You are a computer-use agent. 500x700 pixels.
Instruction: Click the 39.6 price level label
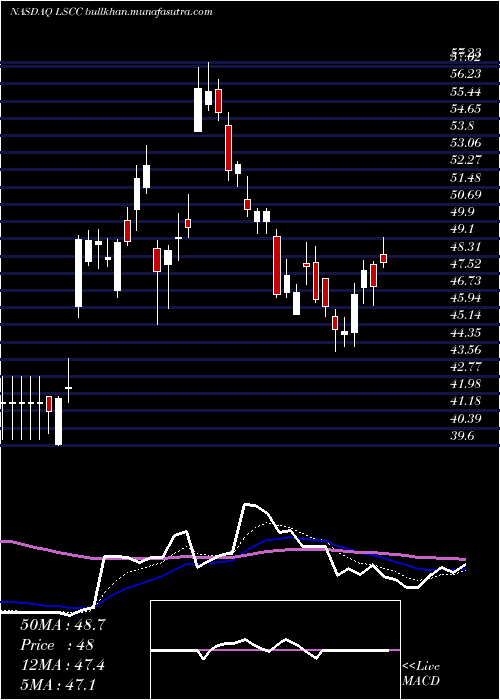click(462, 436)
